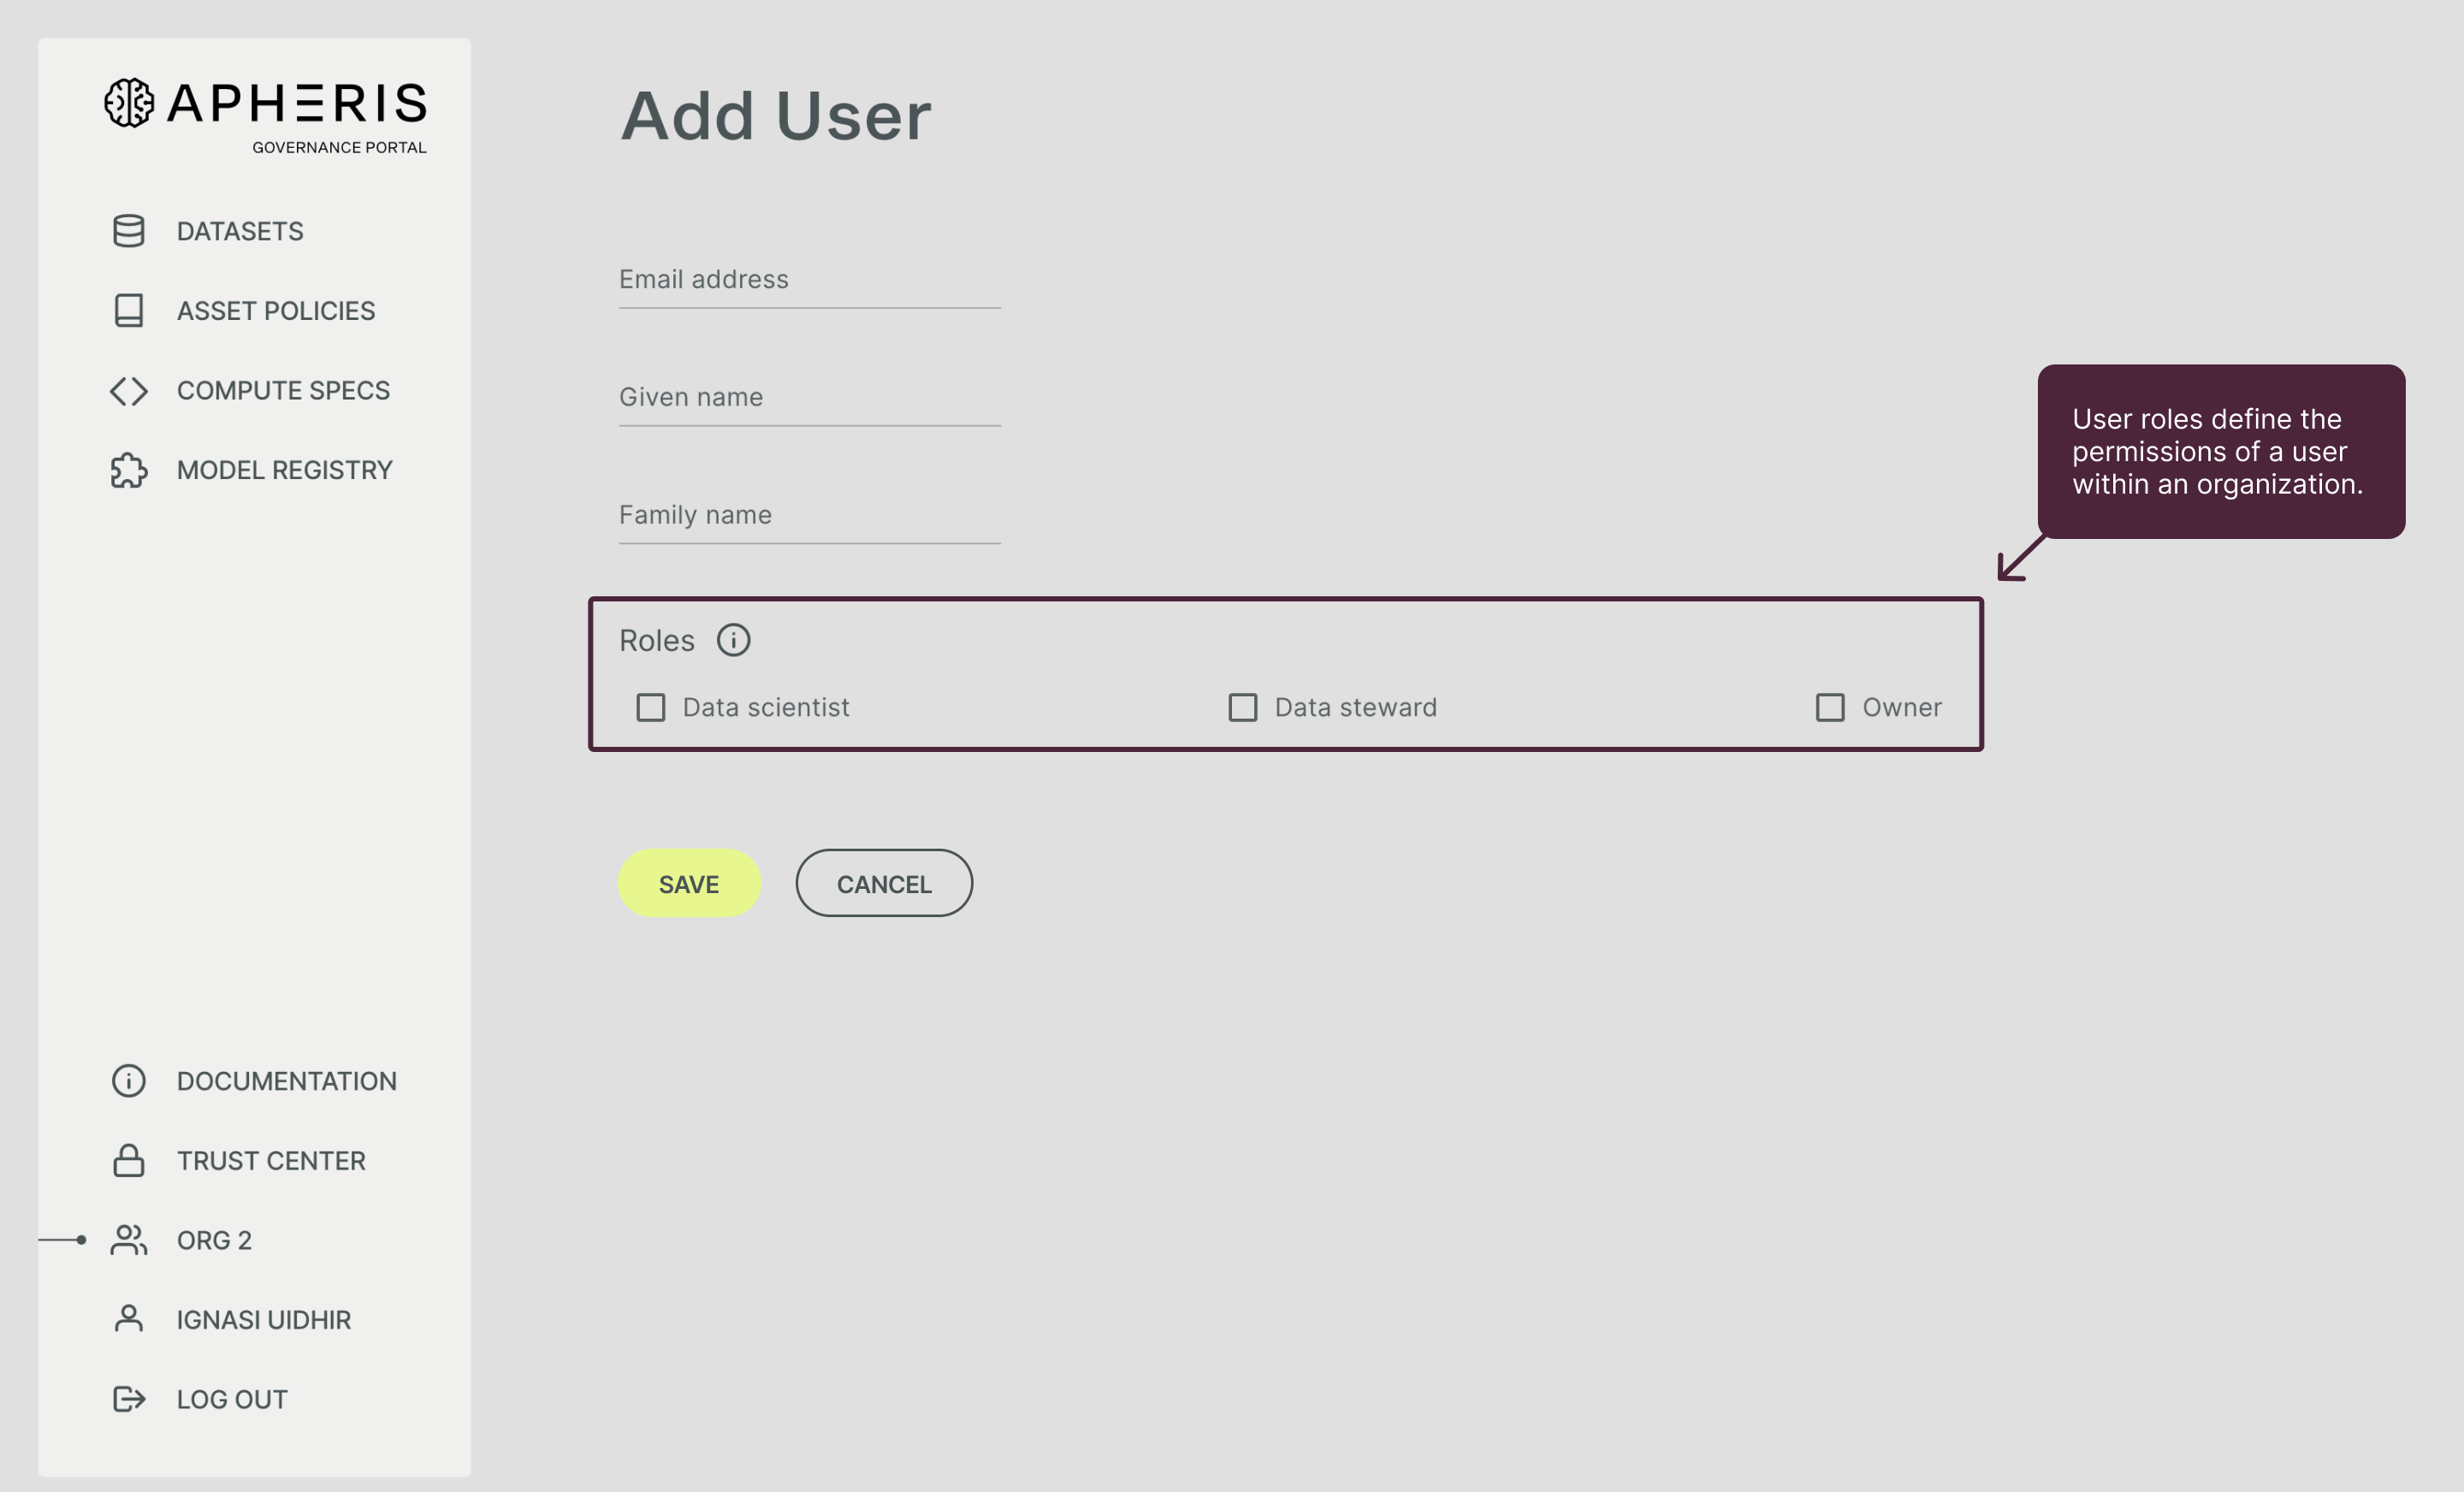The height and width of the screenshot is (1492, 2464).
Task: Click the Log Out exit icon
Action: (x=128, y=1398)
